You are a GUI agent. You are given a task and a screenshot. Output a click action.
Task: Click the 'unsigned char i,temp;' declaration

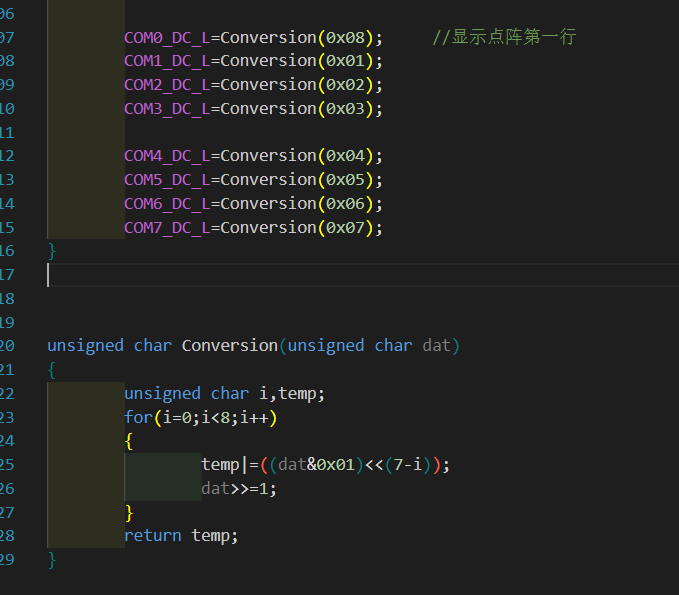224,393
